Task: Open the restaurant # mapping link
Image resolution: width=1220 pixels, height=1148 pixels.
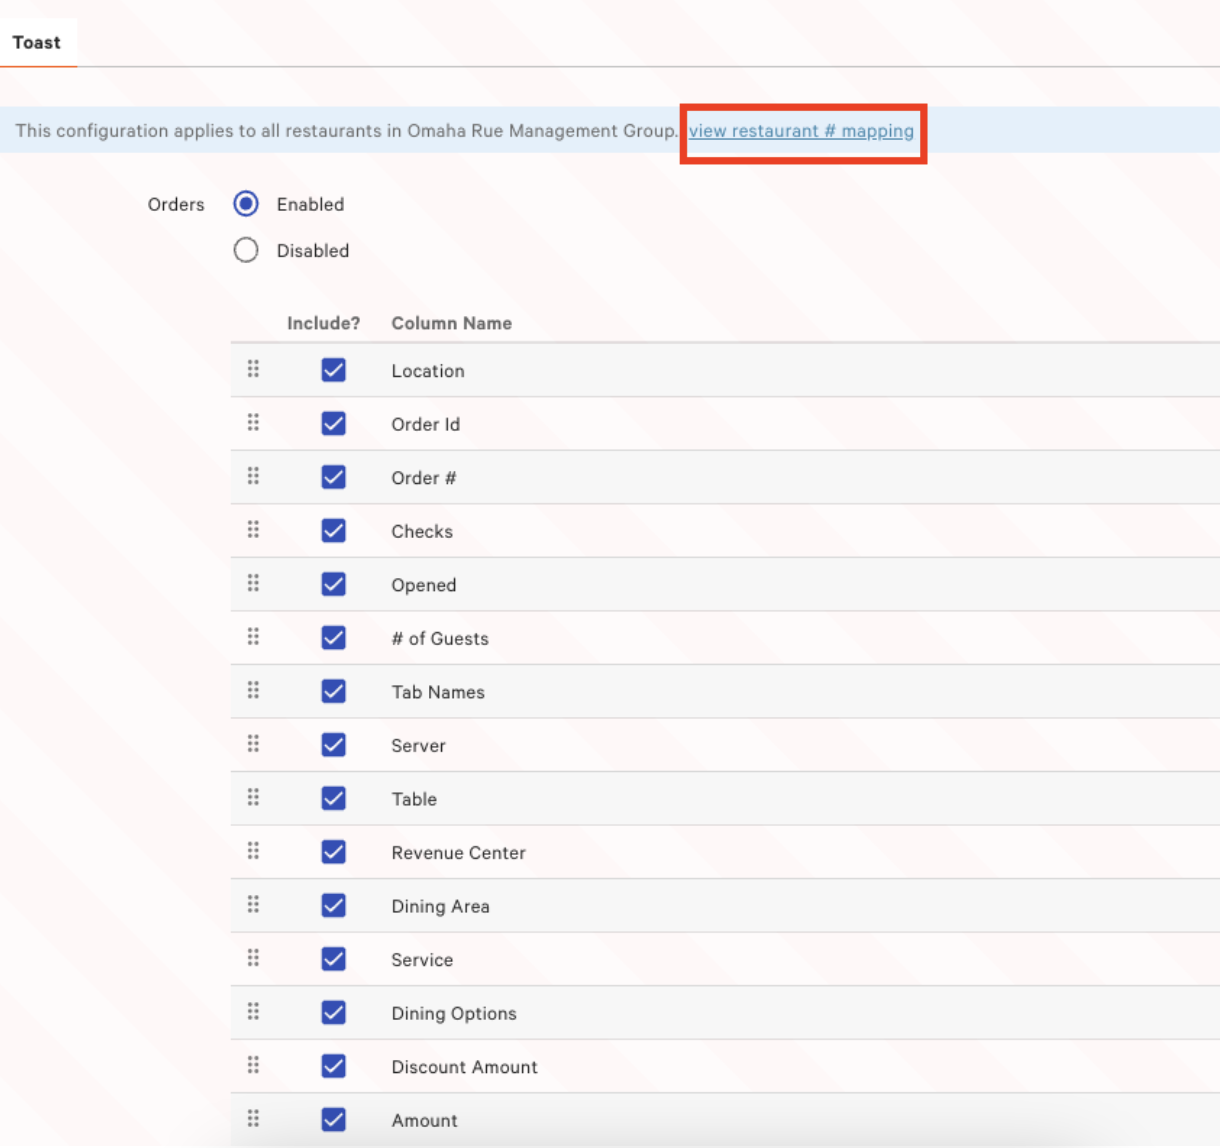Action: [802, 130]
